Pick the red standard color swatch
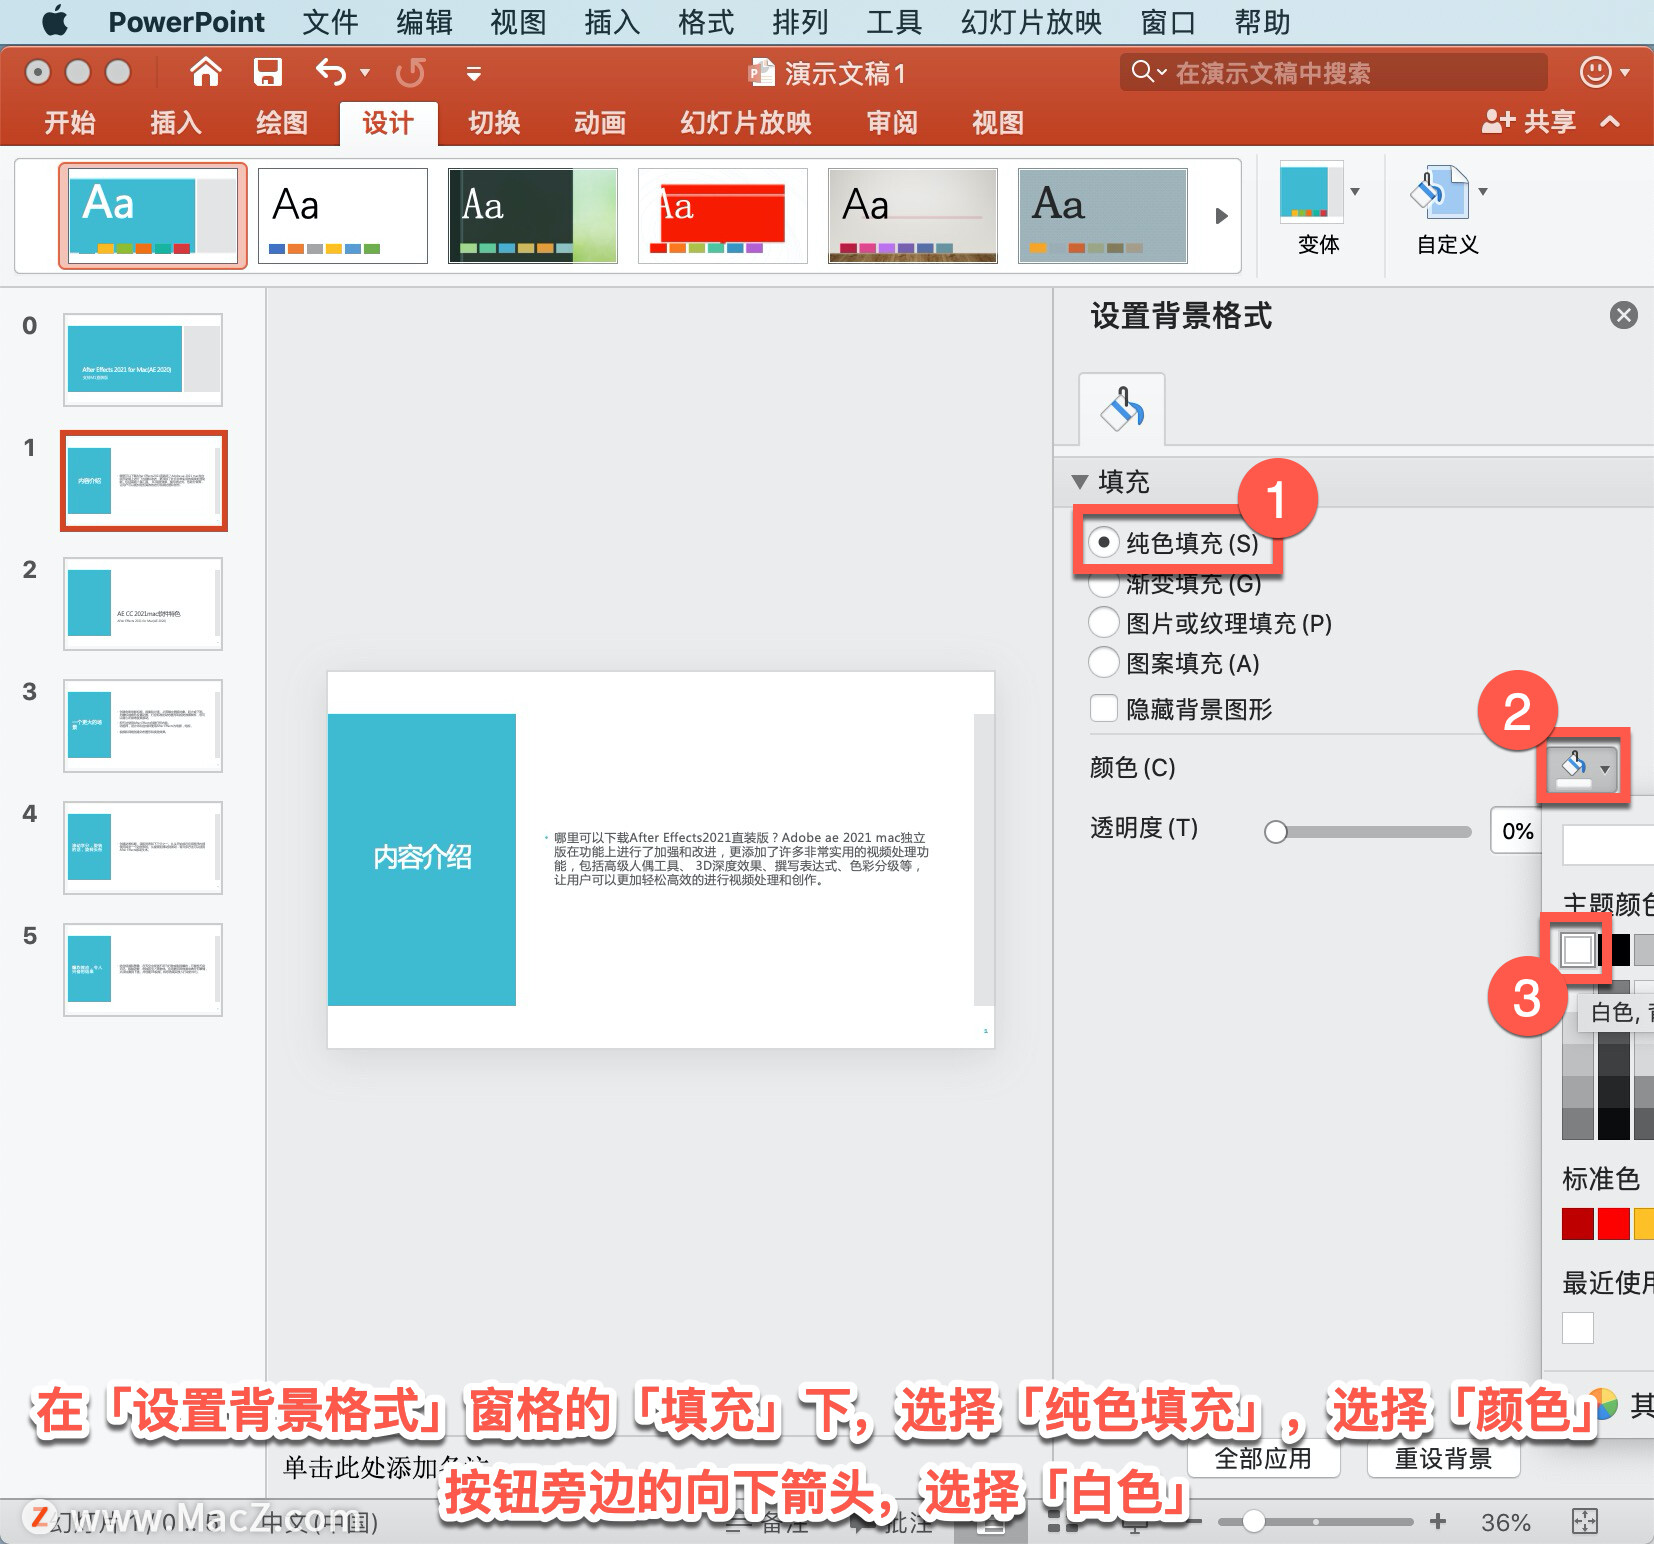 (1613, 1224)
